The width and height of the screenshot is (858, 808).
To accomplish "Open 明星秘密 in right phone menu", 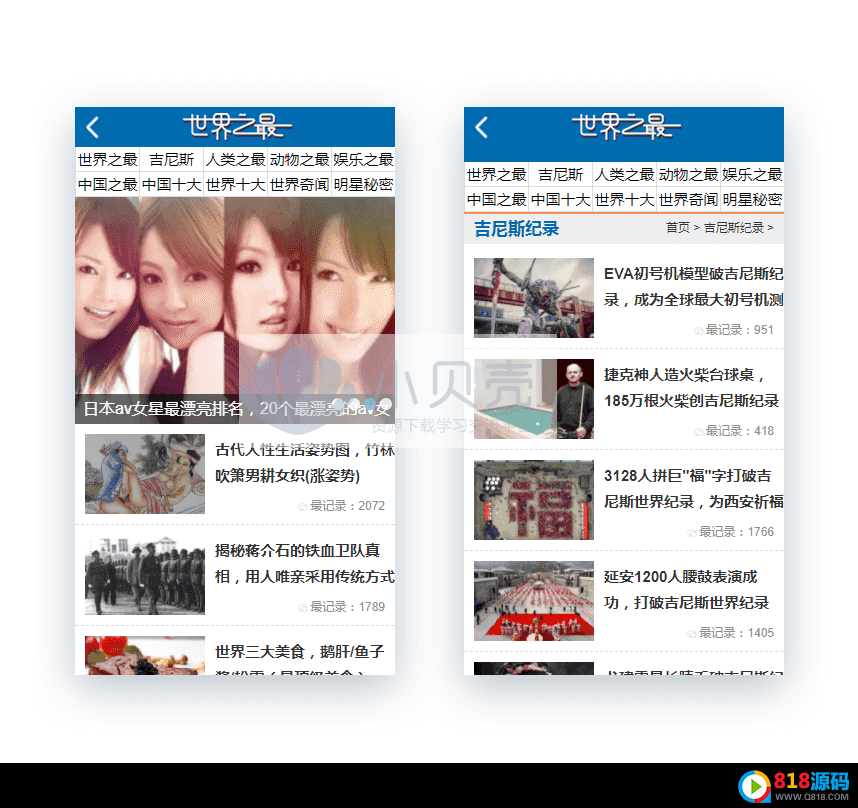I will (752, 200).
